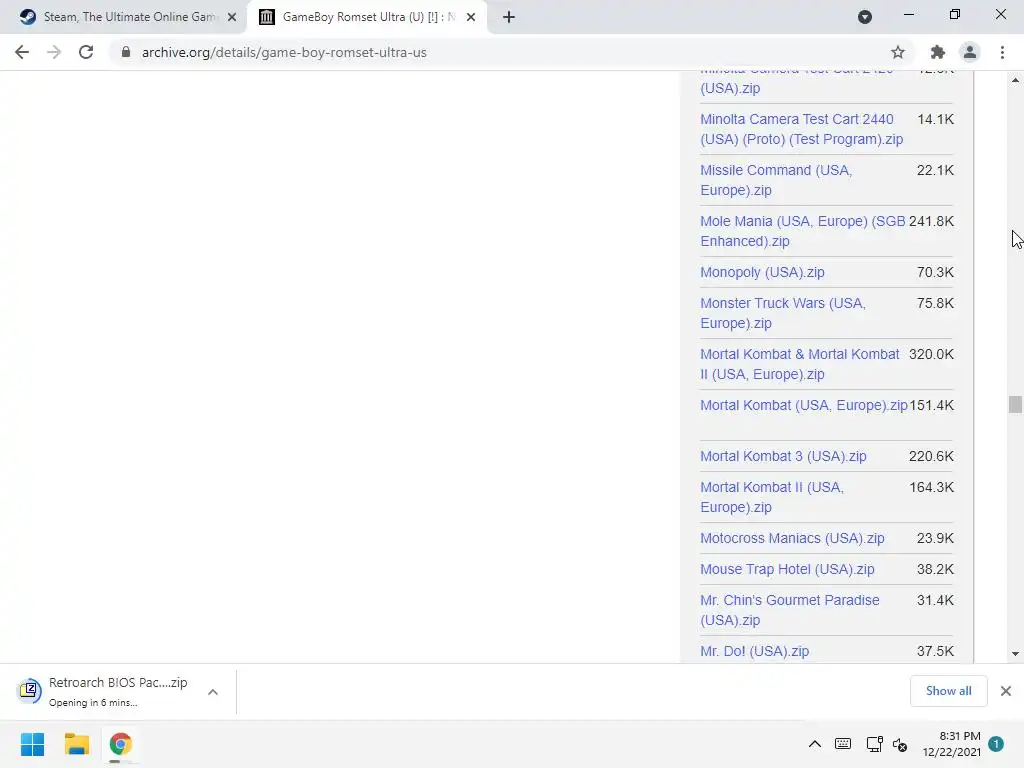1024x768 pixels.
Task: Open a new browser tab
Action: point(509,17)
